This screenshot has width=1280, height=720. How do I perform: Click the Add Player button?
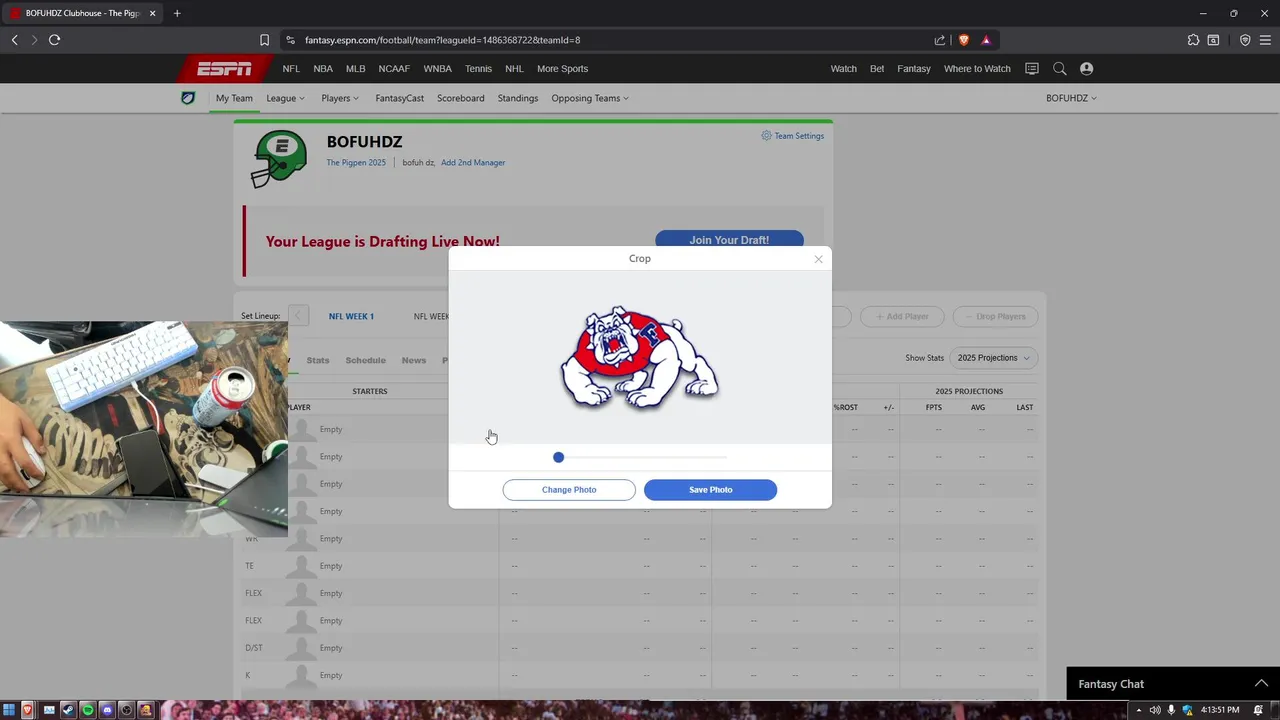(x=902, y=316)
